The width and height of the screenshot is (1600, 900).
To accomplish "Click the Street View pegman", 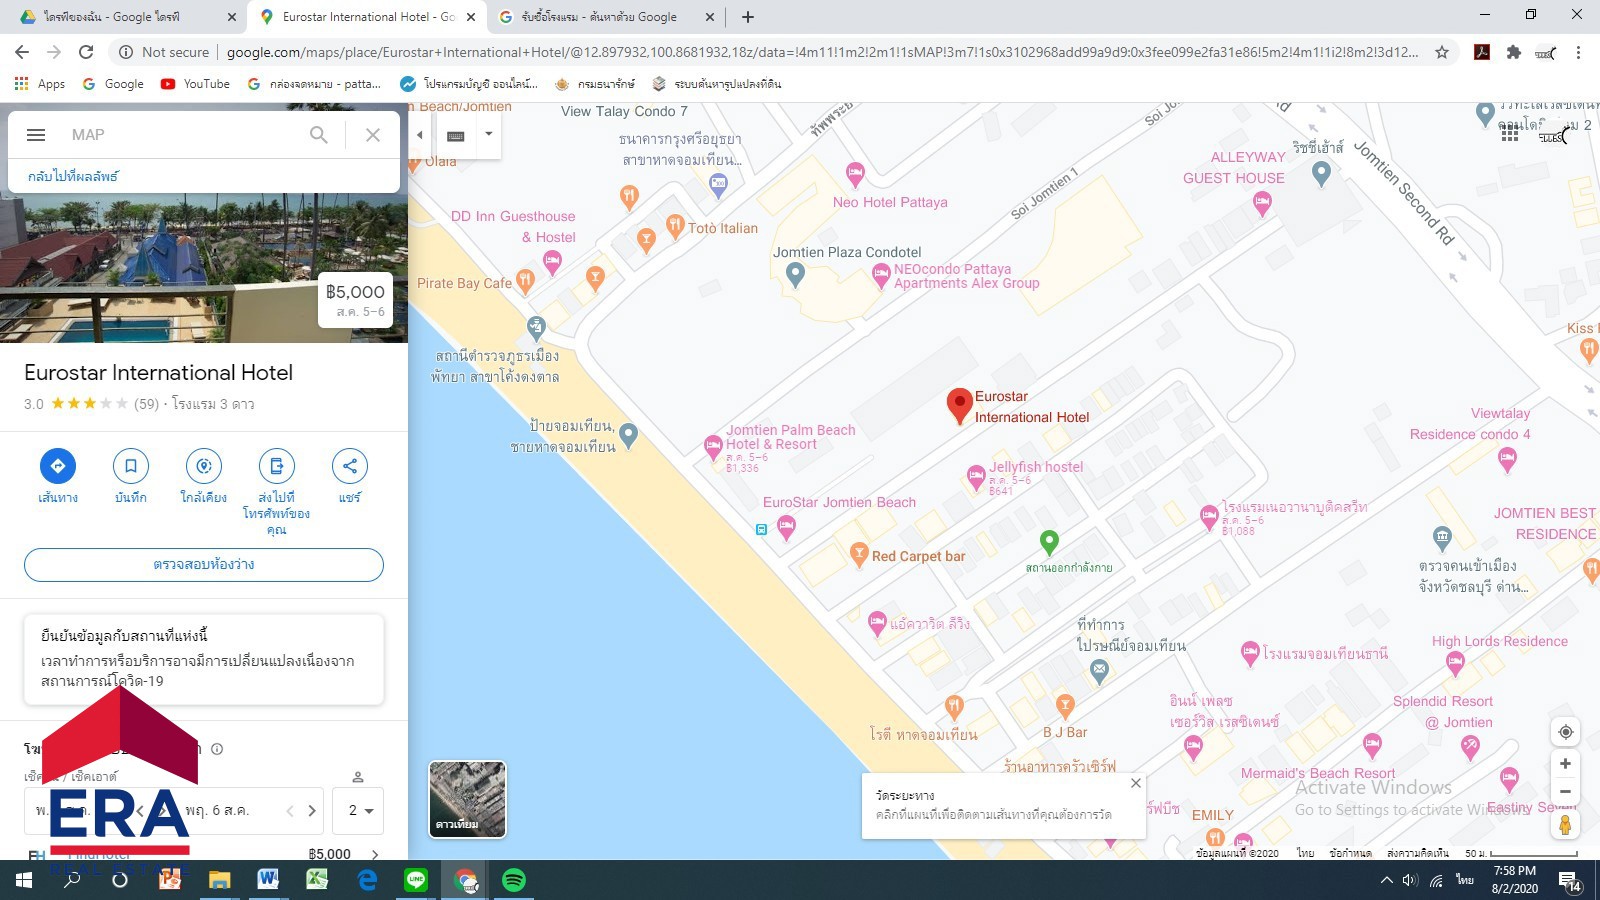I will coord(1566,825).
